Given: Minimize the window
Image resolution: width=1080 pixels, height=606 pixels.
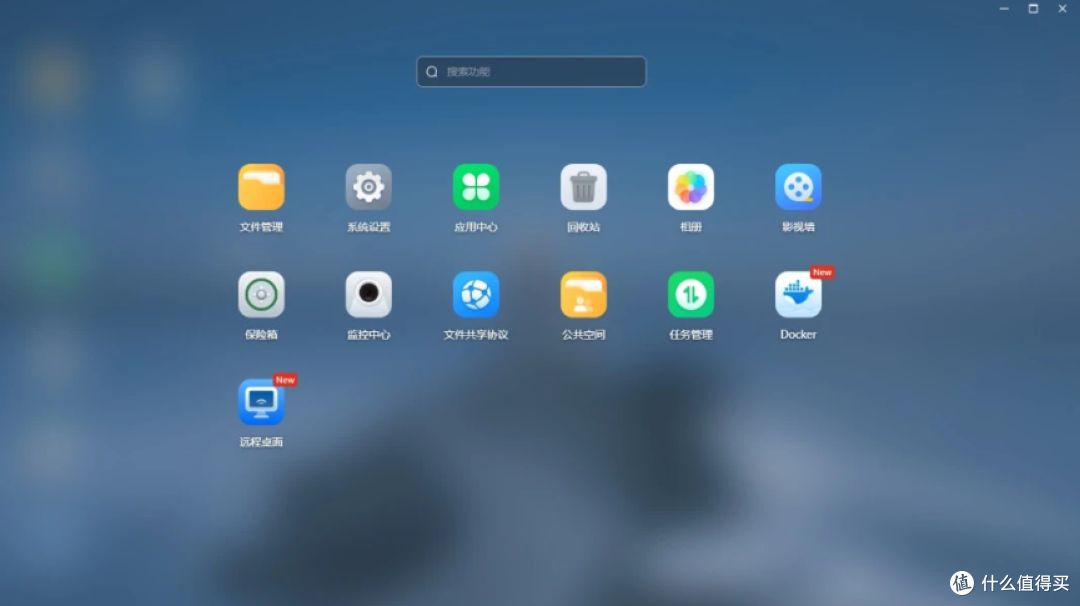Looking at the screenshot, I should (1004, 9).
